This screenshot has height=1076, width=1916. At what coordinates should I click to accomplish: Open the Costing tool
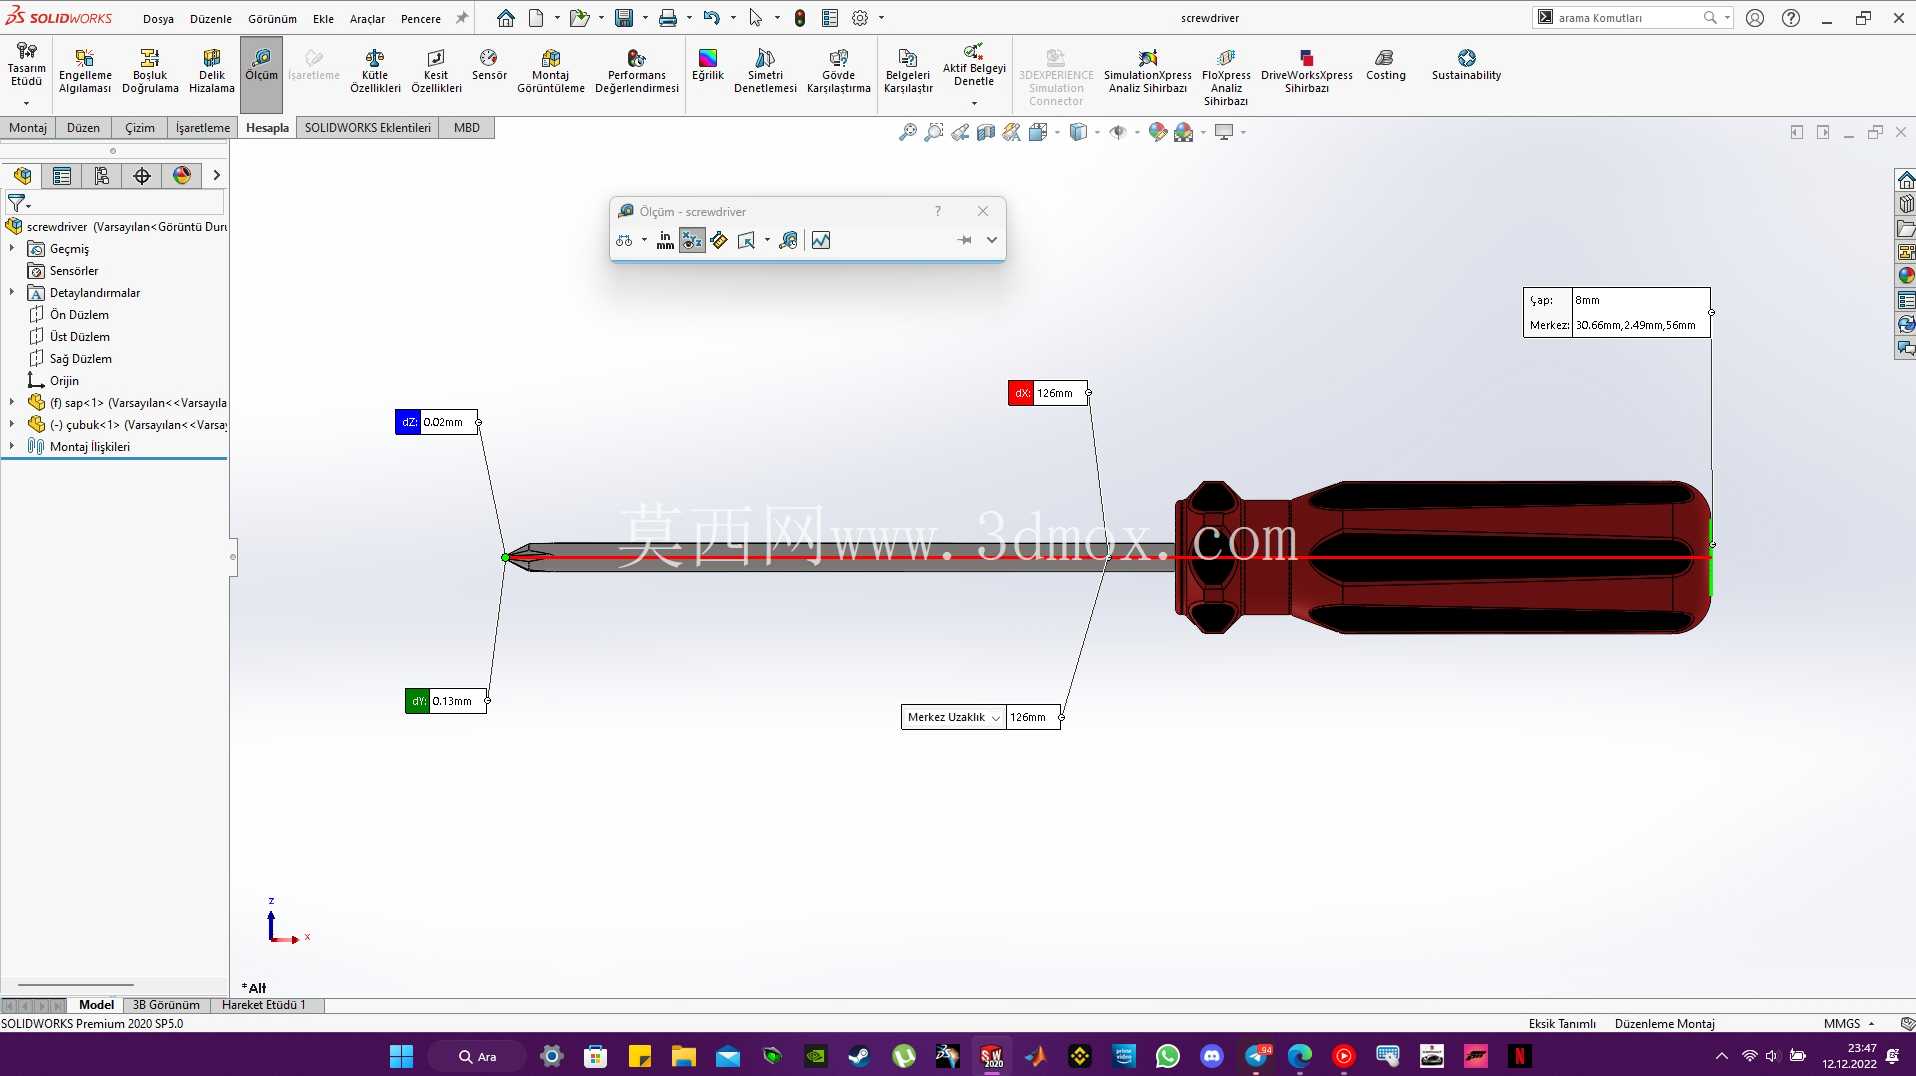pos(1385,65)
